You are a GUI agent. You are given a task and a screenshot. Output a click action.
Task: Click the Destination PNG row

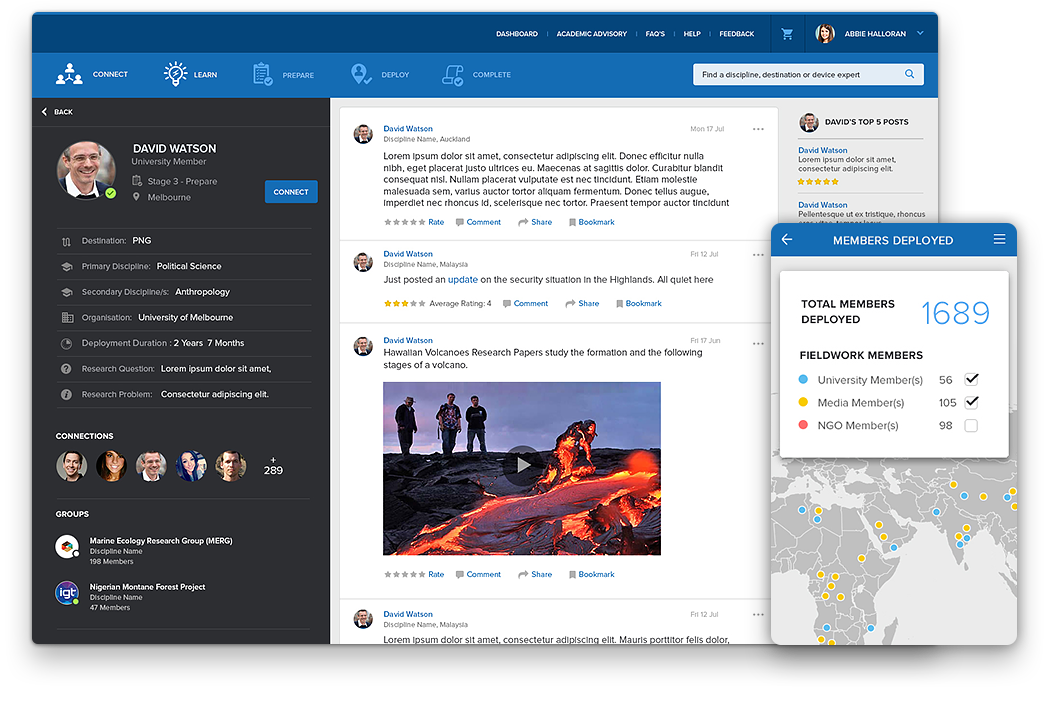[184, 241]
